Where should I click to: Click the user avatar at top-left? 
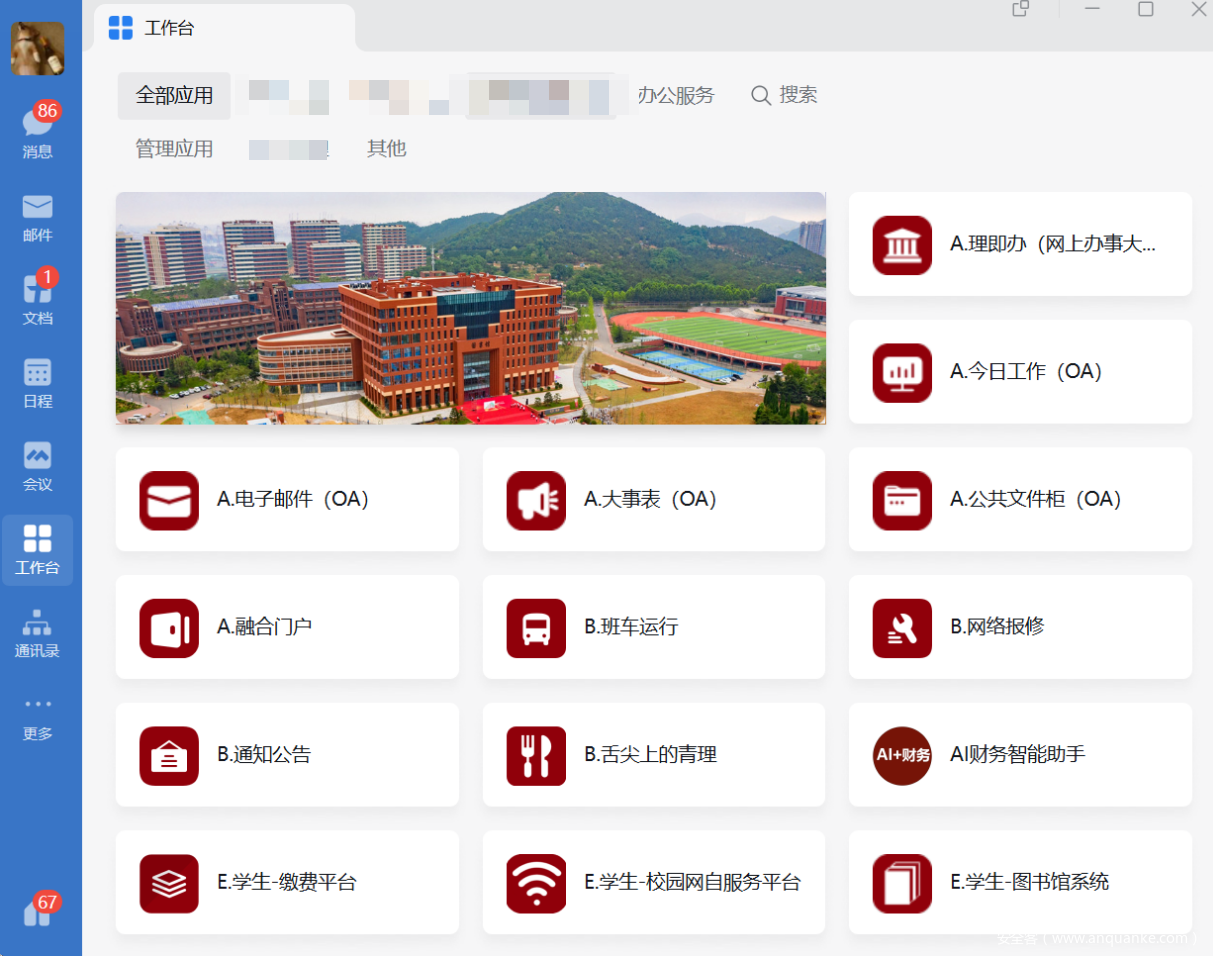pyautogui.click(x=38, y=48)
